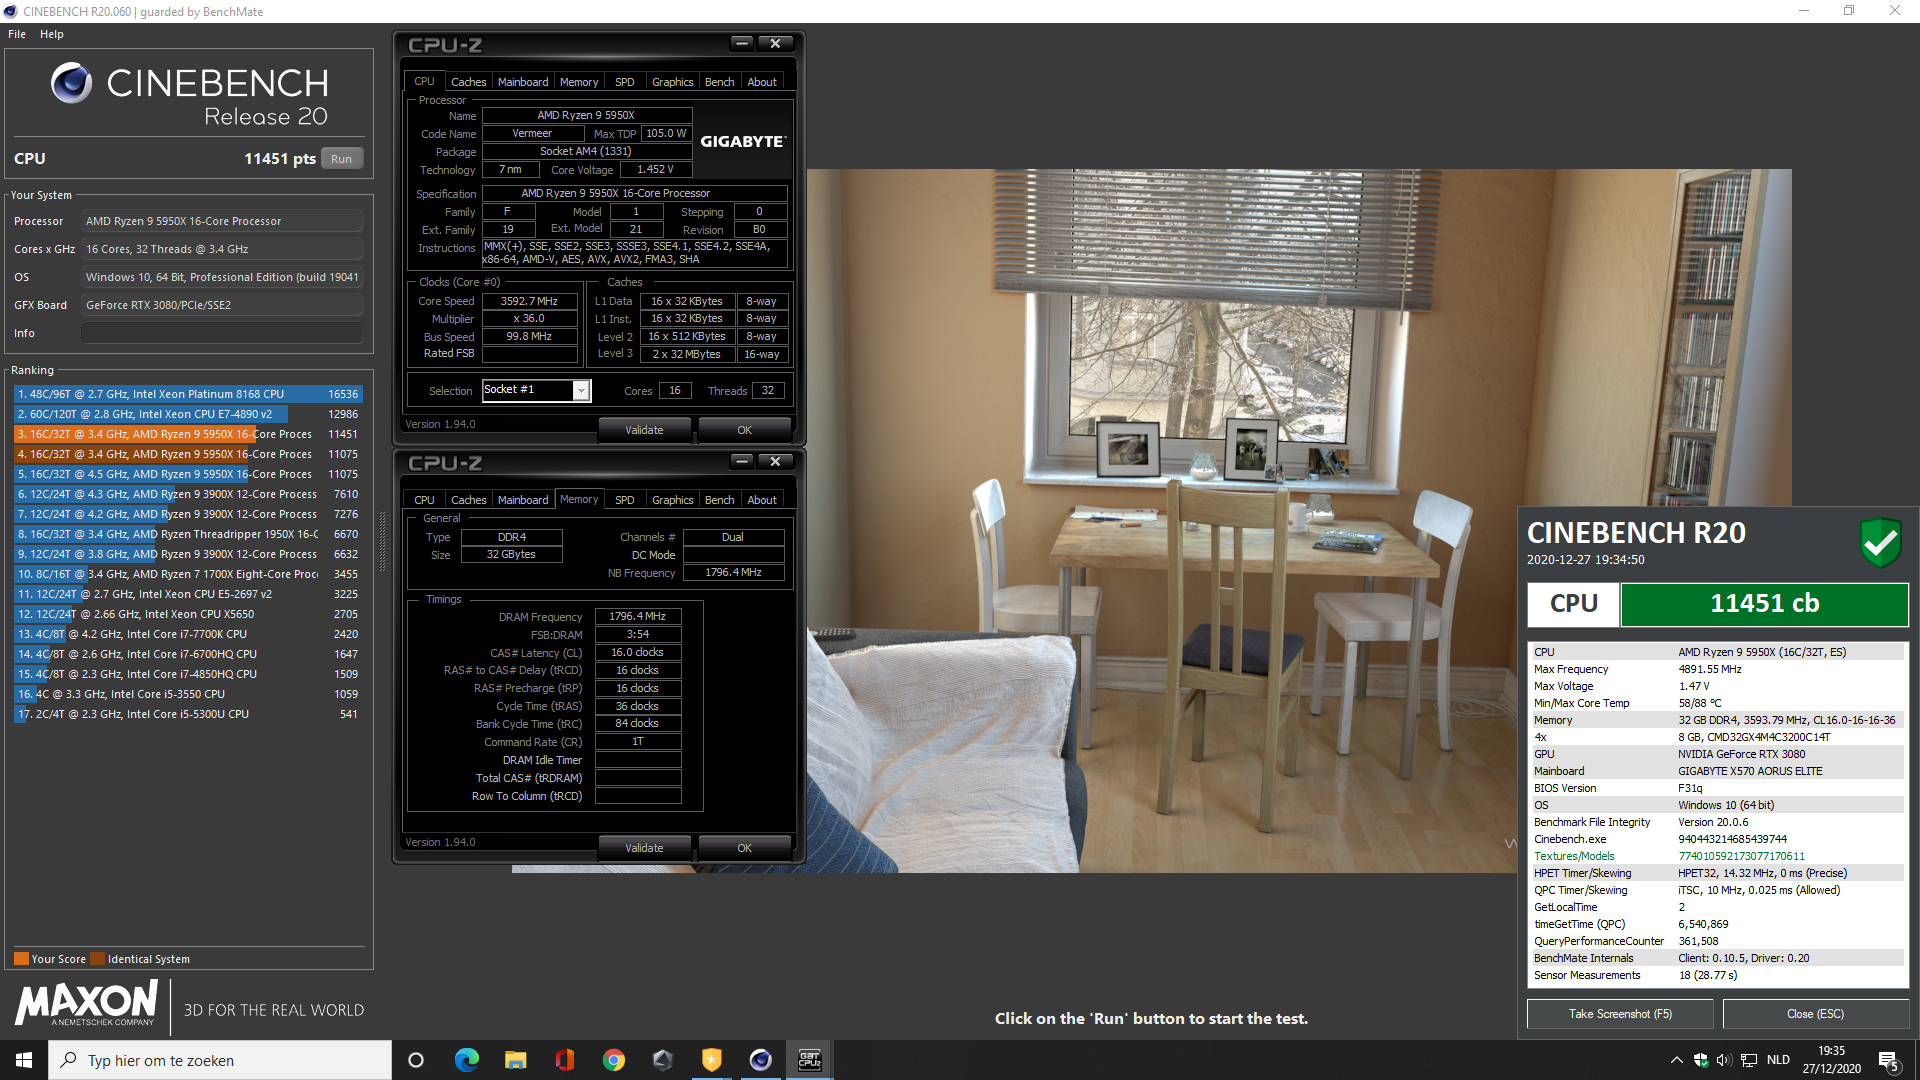Open Windows Security from the system tray
The image size is (1920, 1080).
click(1700, 1060)
